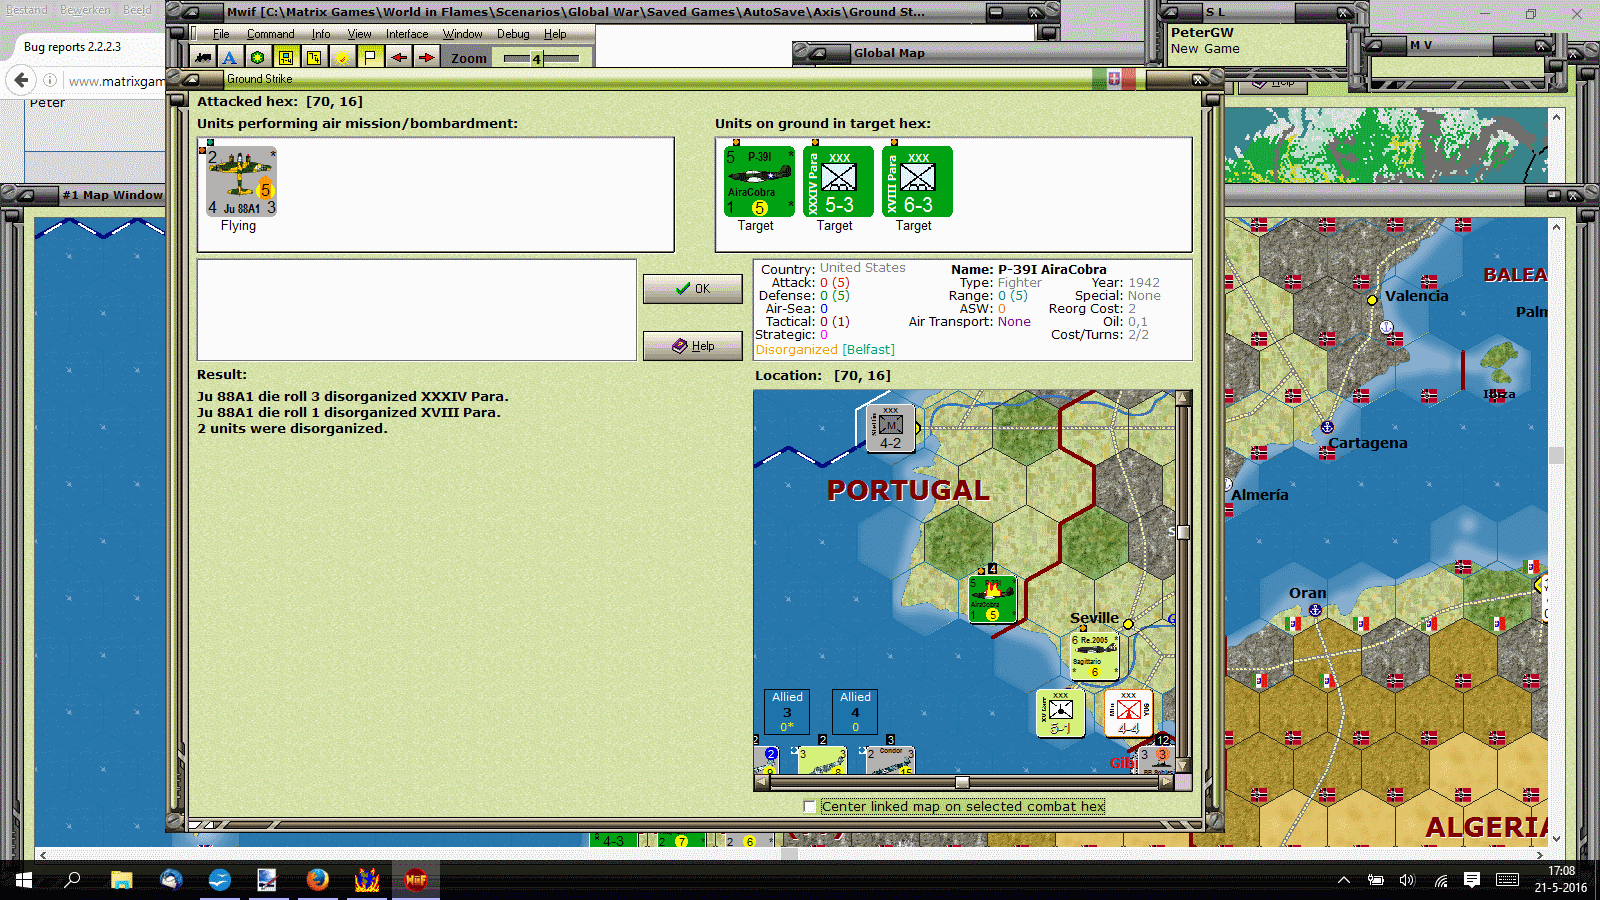Click the Re.2005 aircraft counter near Seville
This screenshot has height=900, width=1600.
[x=1093, y=656]
